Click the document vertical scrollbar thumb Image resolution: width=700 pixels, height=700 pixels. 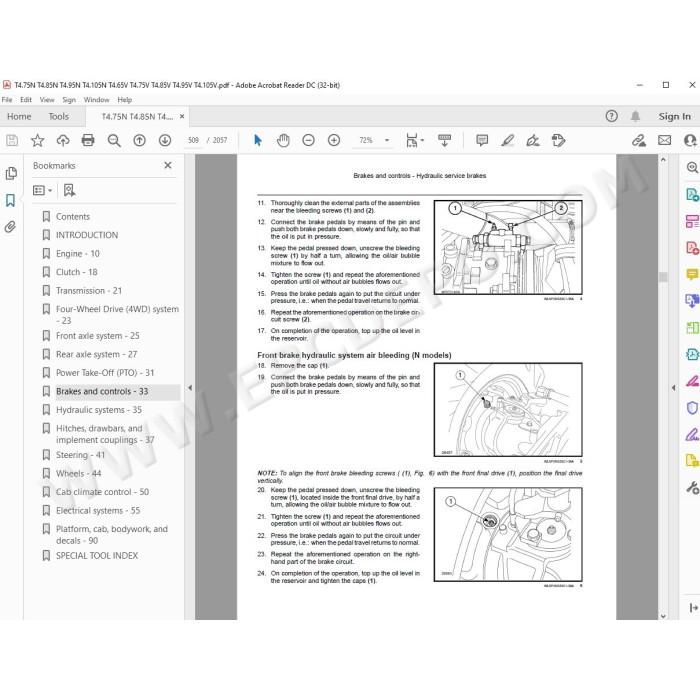click(663, 277)
